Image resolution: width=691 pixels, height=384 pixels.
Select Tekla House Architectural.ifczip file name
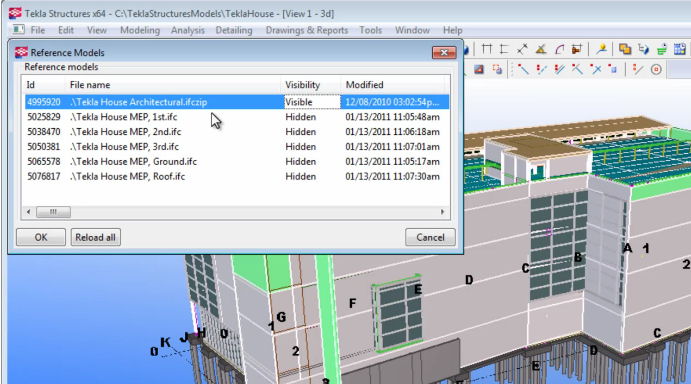point(139,102)
